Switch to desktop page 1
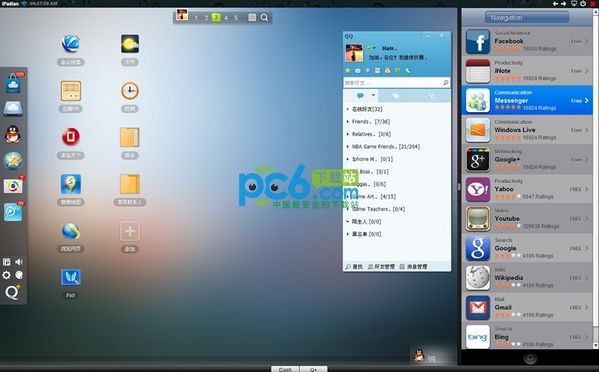 point(196,18)
